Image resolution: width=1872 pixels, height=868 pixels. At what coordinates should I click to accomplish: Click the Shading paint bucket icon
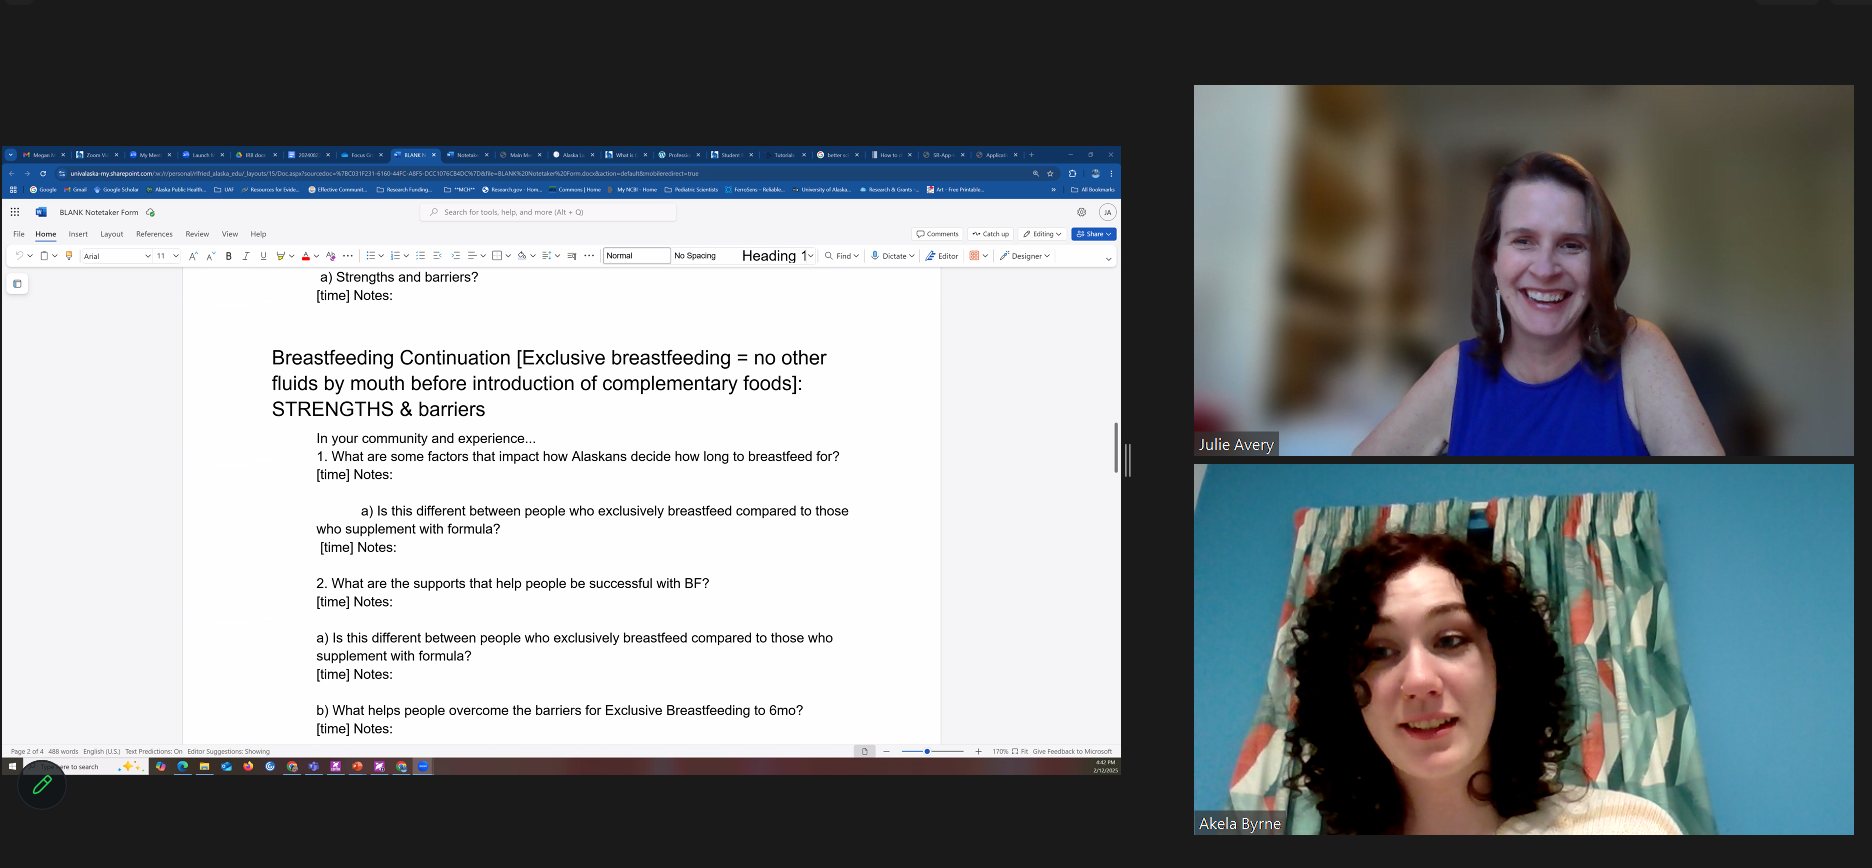522,256
